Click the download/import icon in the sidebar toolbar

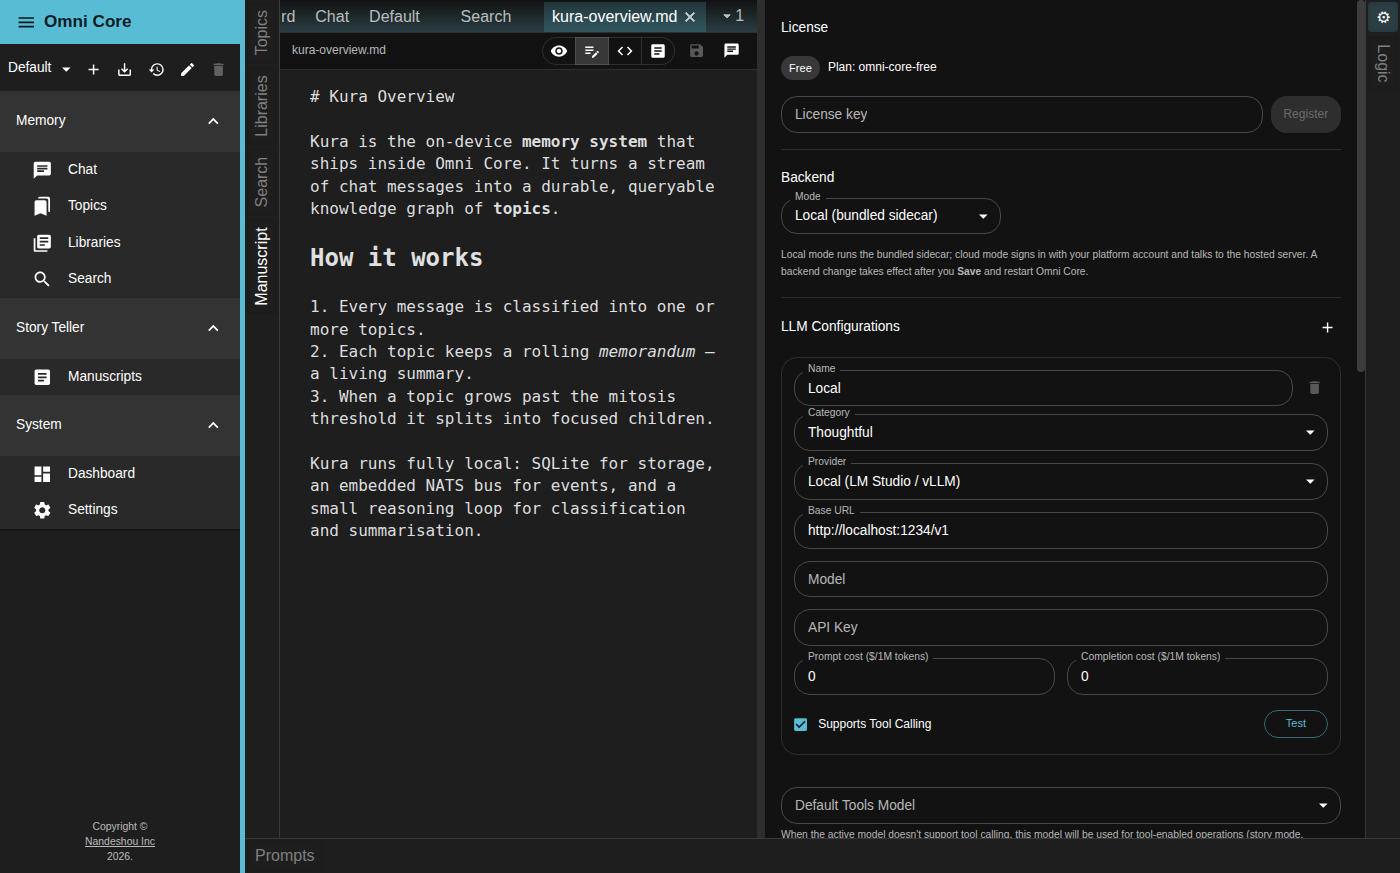pos(124,69)
